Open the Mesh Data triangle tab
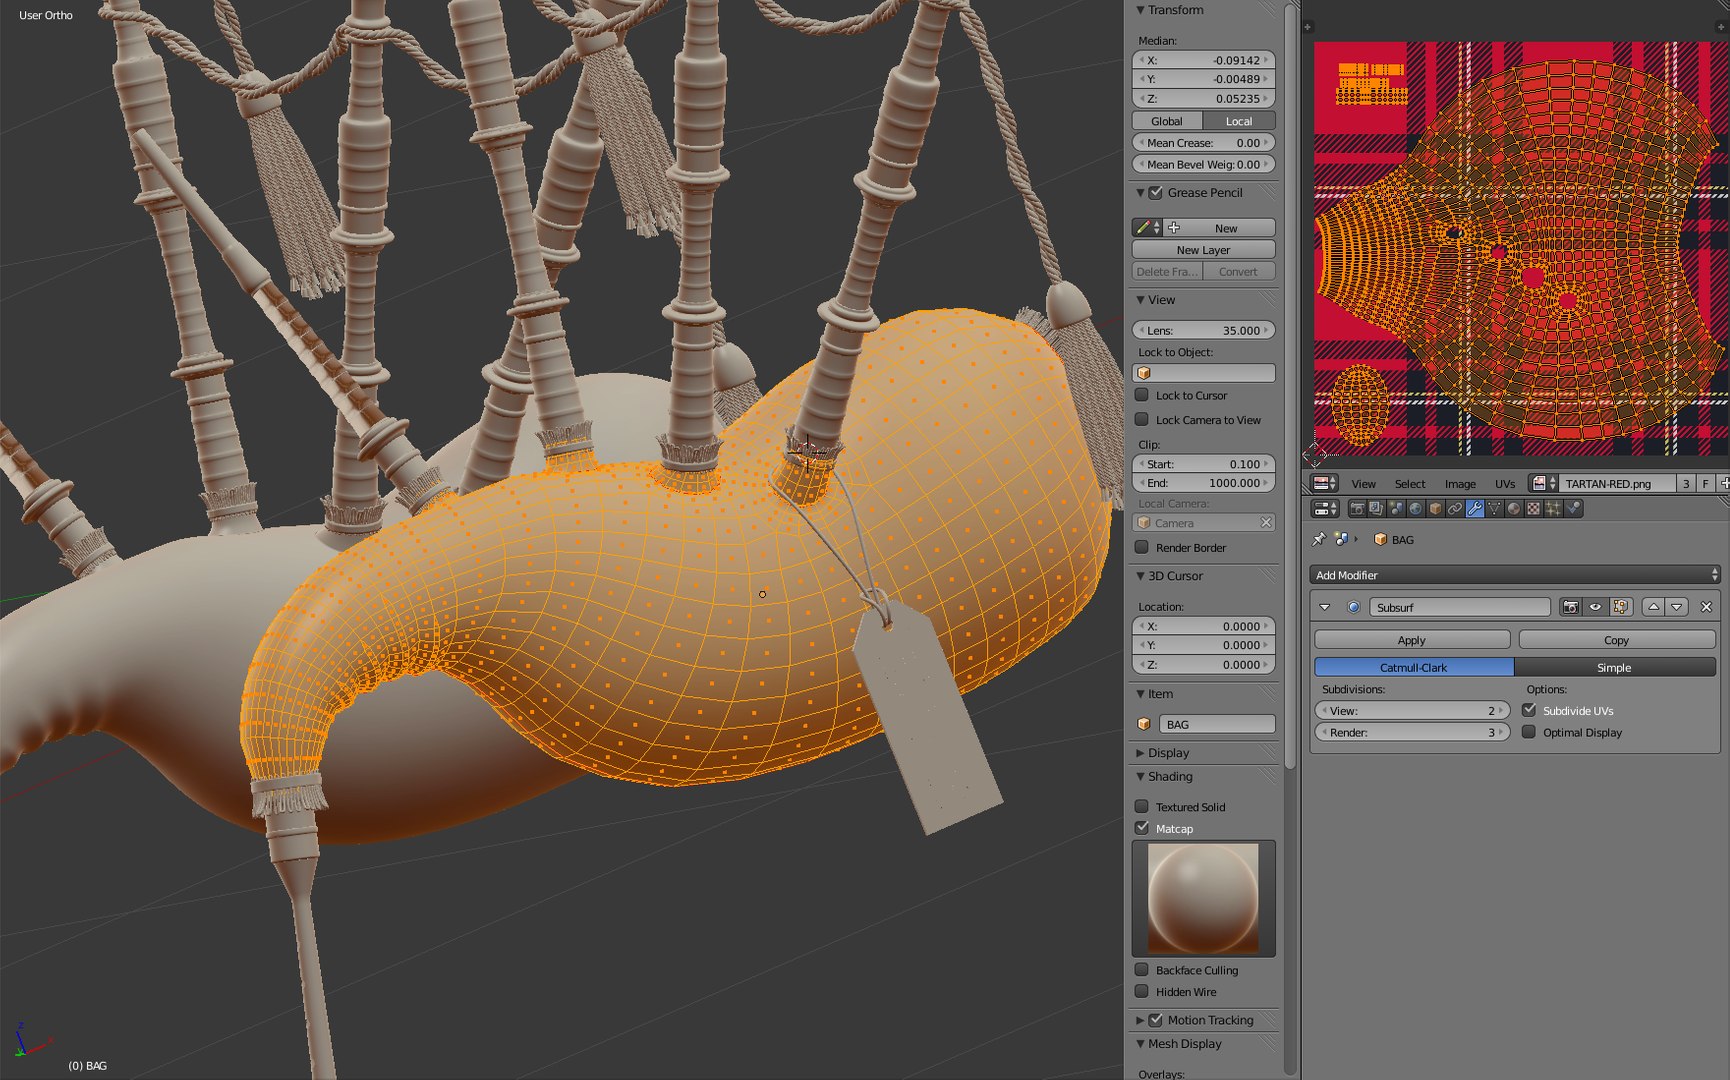 (x=1494, y=509)
